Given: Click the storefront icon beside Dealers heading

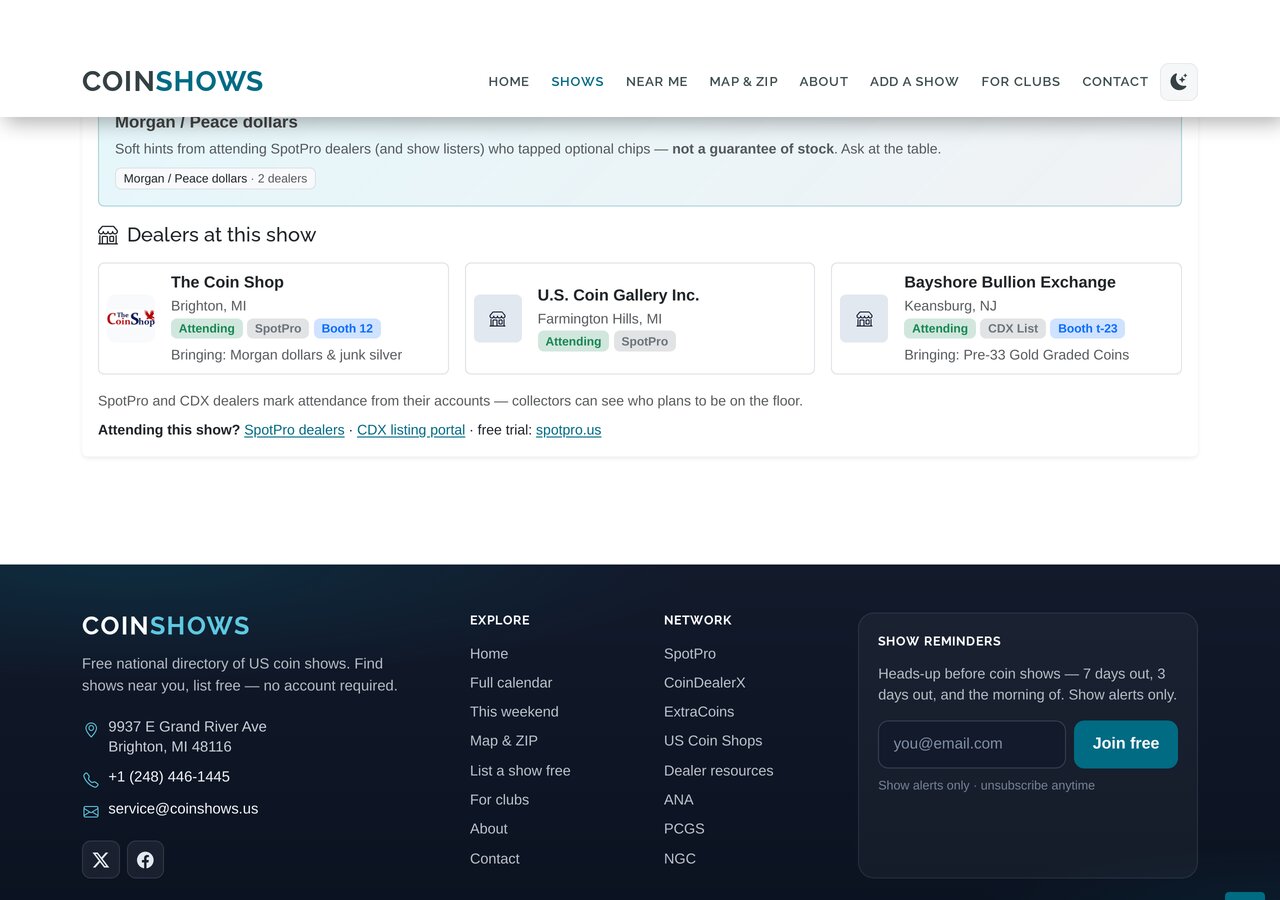Looking at the screenshot, I should coord(108,235).
